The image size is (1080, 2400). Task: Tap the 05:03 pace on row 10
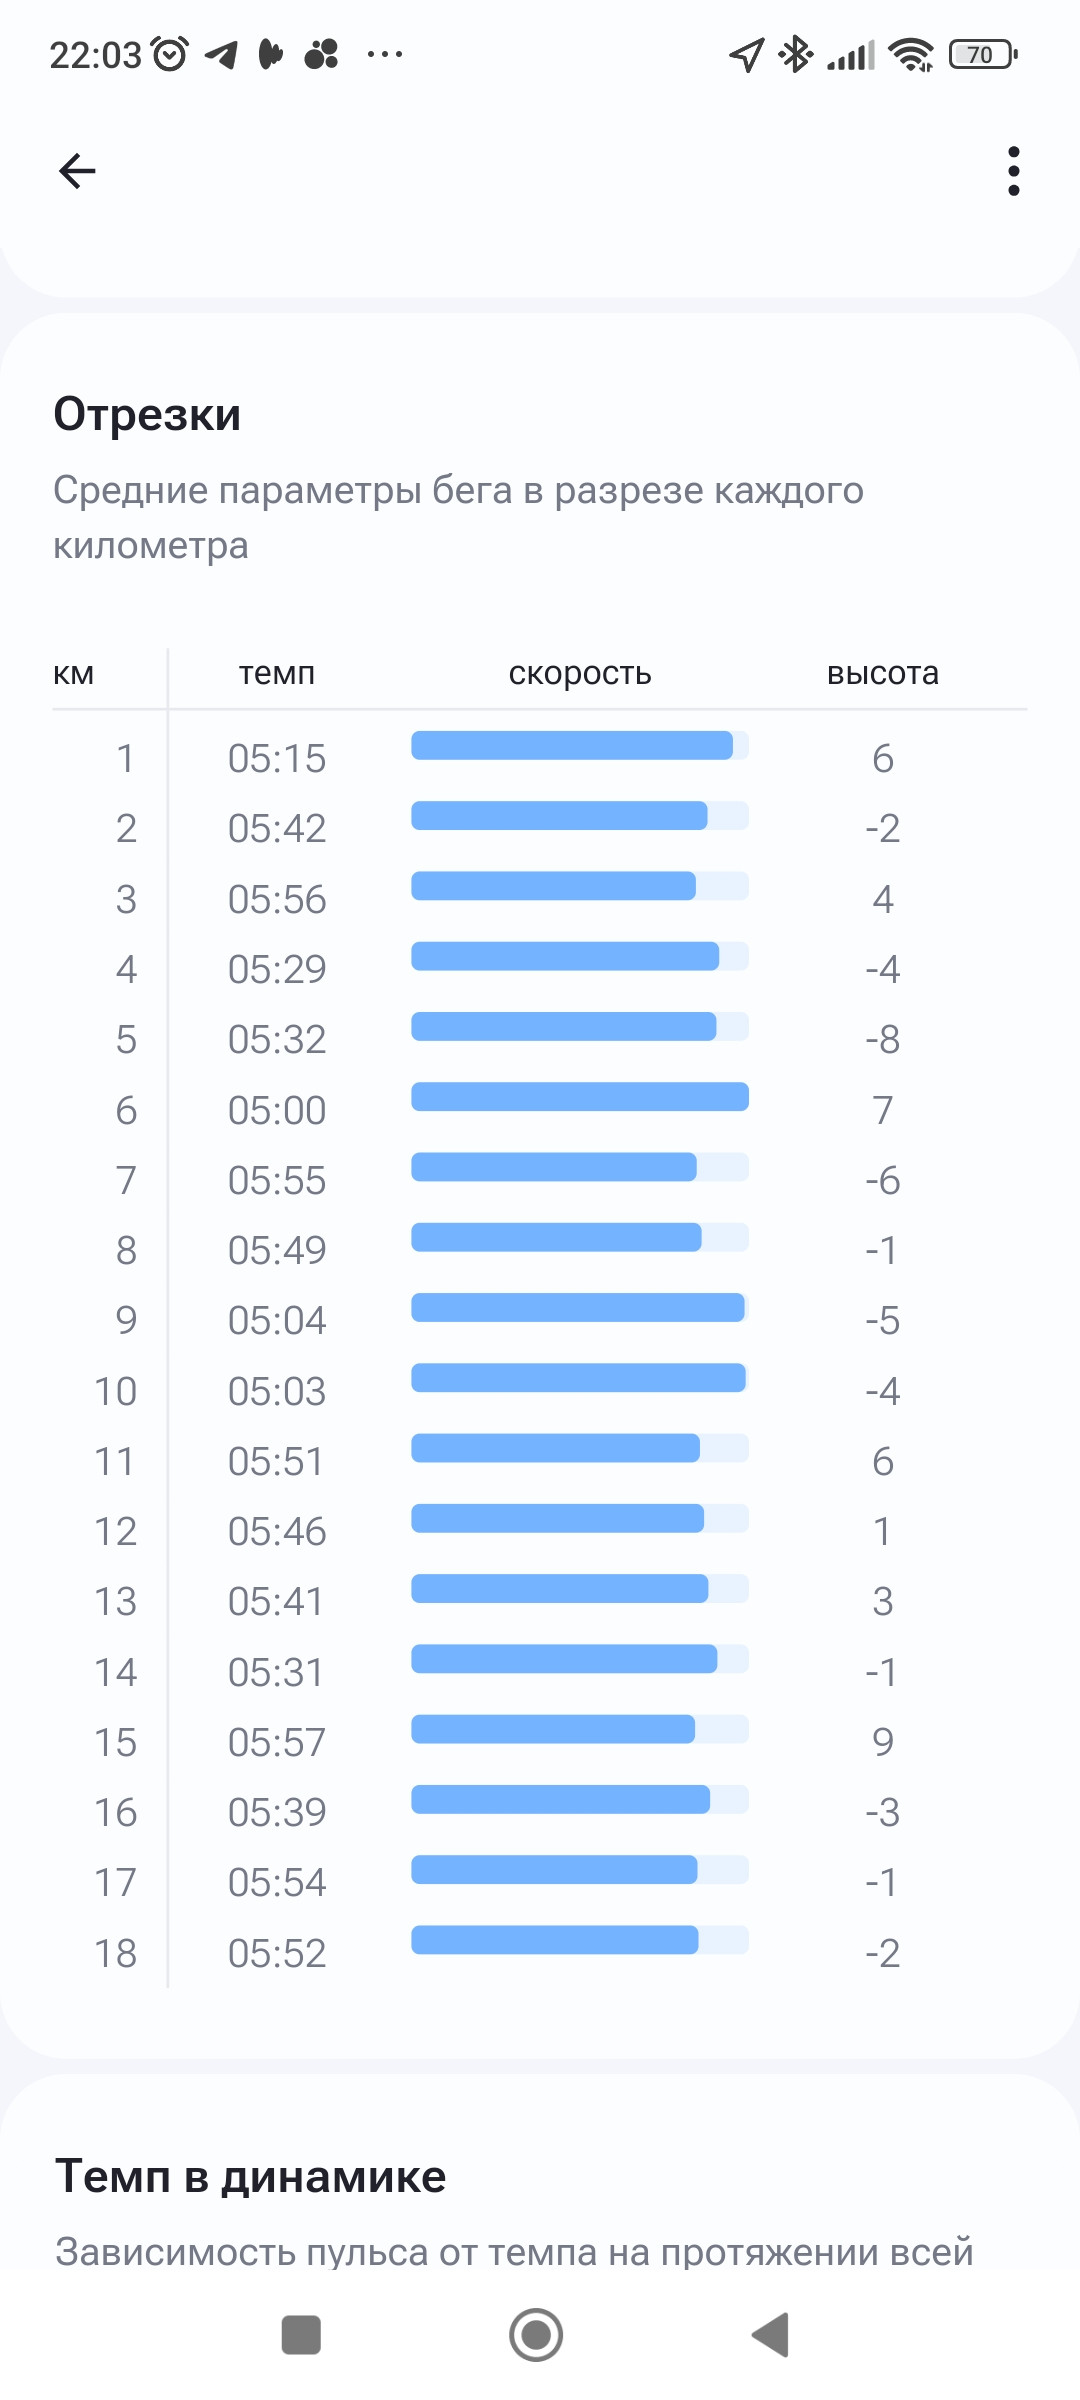(277, 1392)
